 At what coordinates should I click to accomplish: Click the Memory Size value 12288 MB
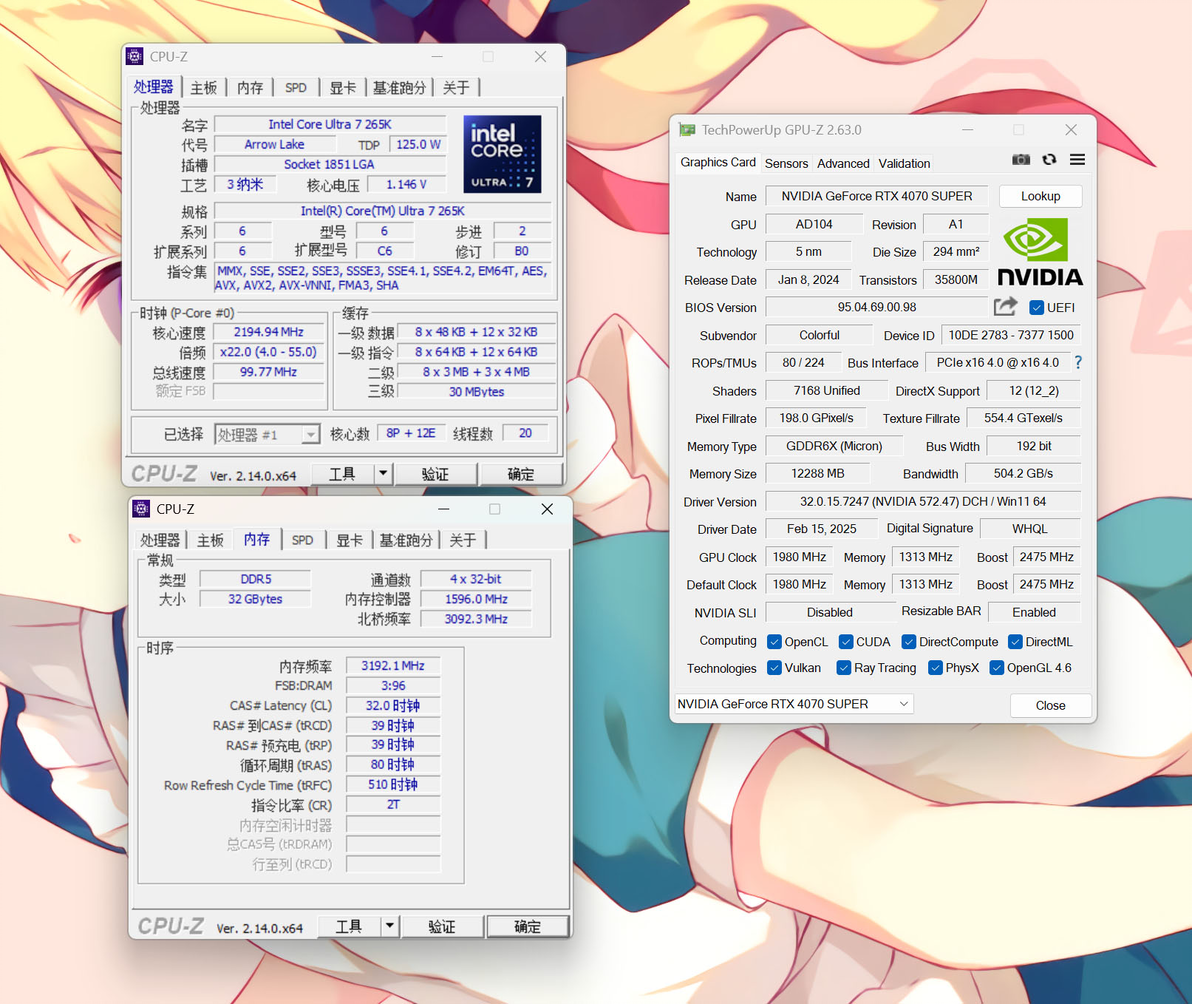pos(818,473)
